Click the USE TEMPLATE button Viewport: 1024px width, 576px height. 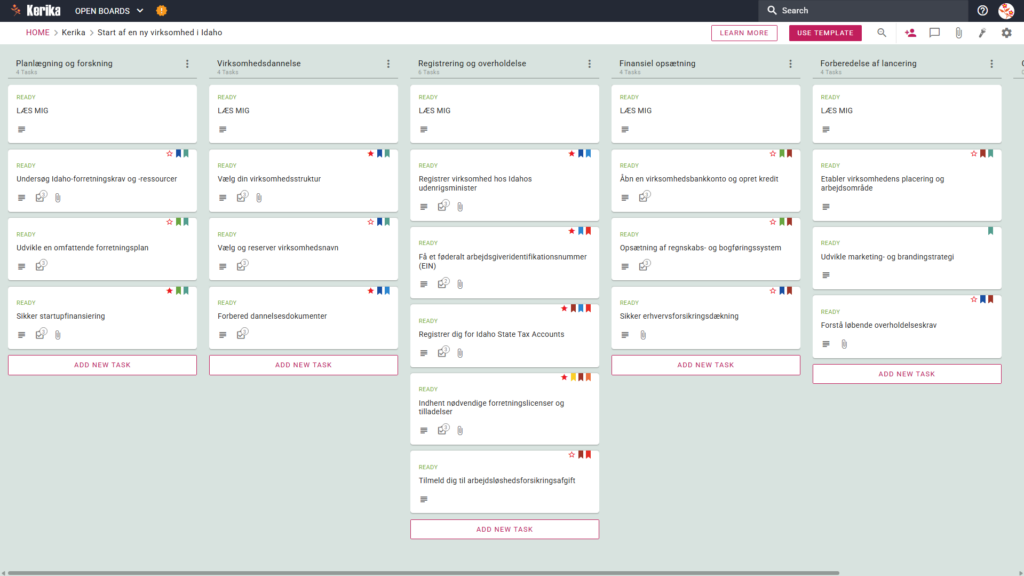825,33
